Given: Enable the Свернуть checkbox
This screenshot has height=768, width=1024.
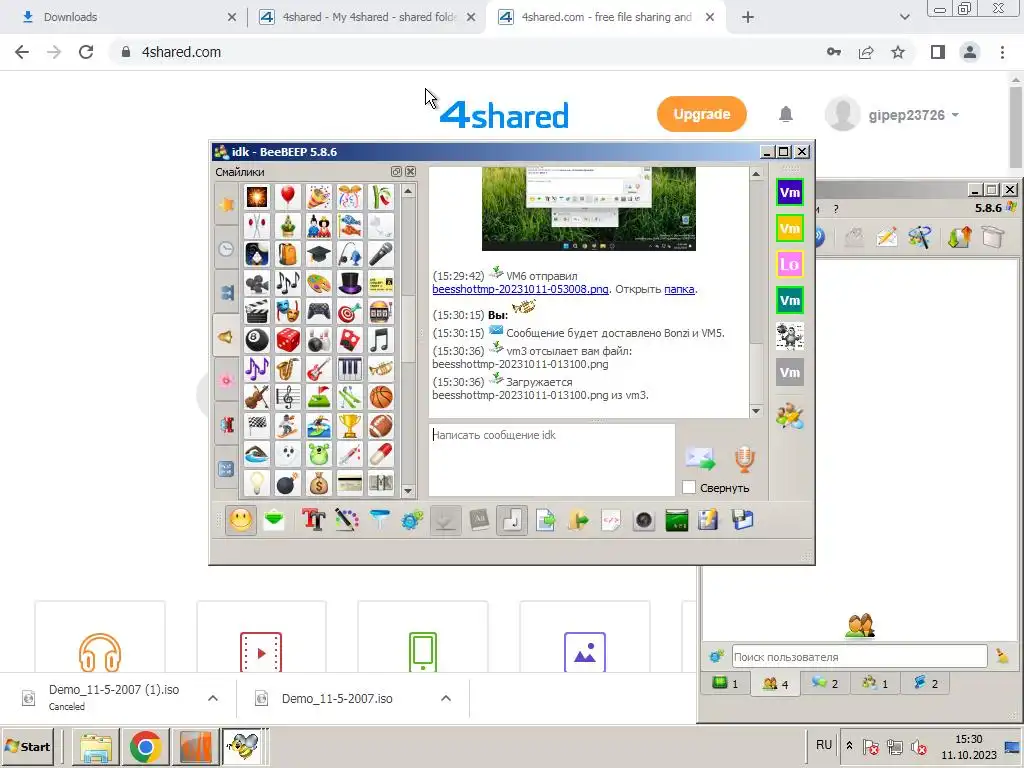Looking at the screenshot, I should (x=689, y=487).
